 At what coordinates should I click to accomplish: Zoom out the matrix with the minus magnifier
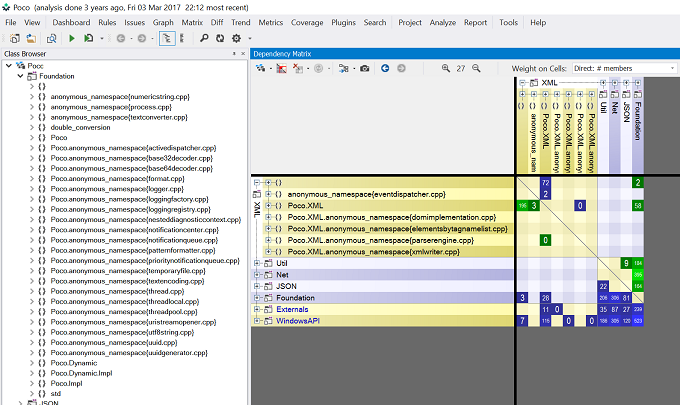pos(476,69)
